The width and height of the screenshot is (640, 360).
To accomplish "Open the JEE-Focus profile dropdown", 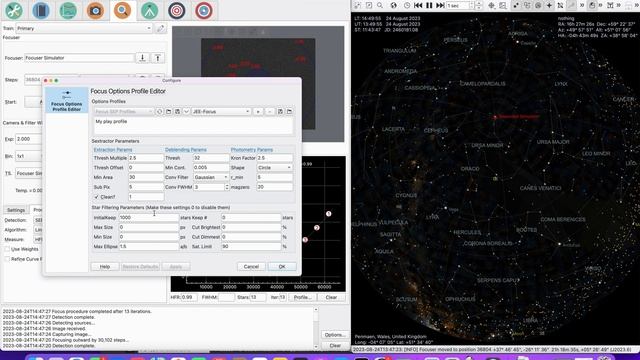I will [221, 111].
